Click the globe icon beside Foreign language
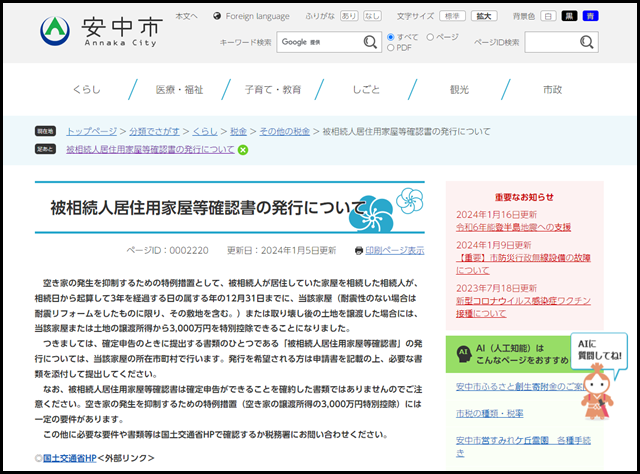Viewport: 640px width, 474px height. pyautogui.click(x=217, y=16)
